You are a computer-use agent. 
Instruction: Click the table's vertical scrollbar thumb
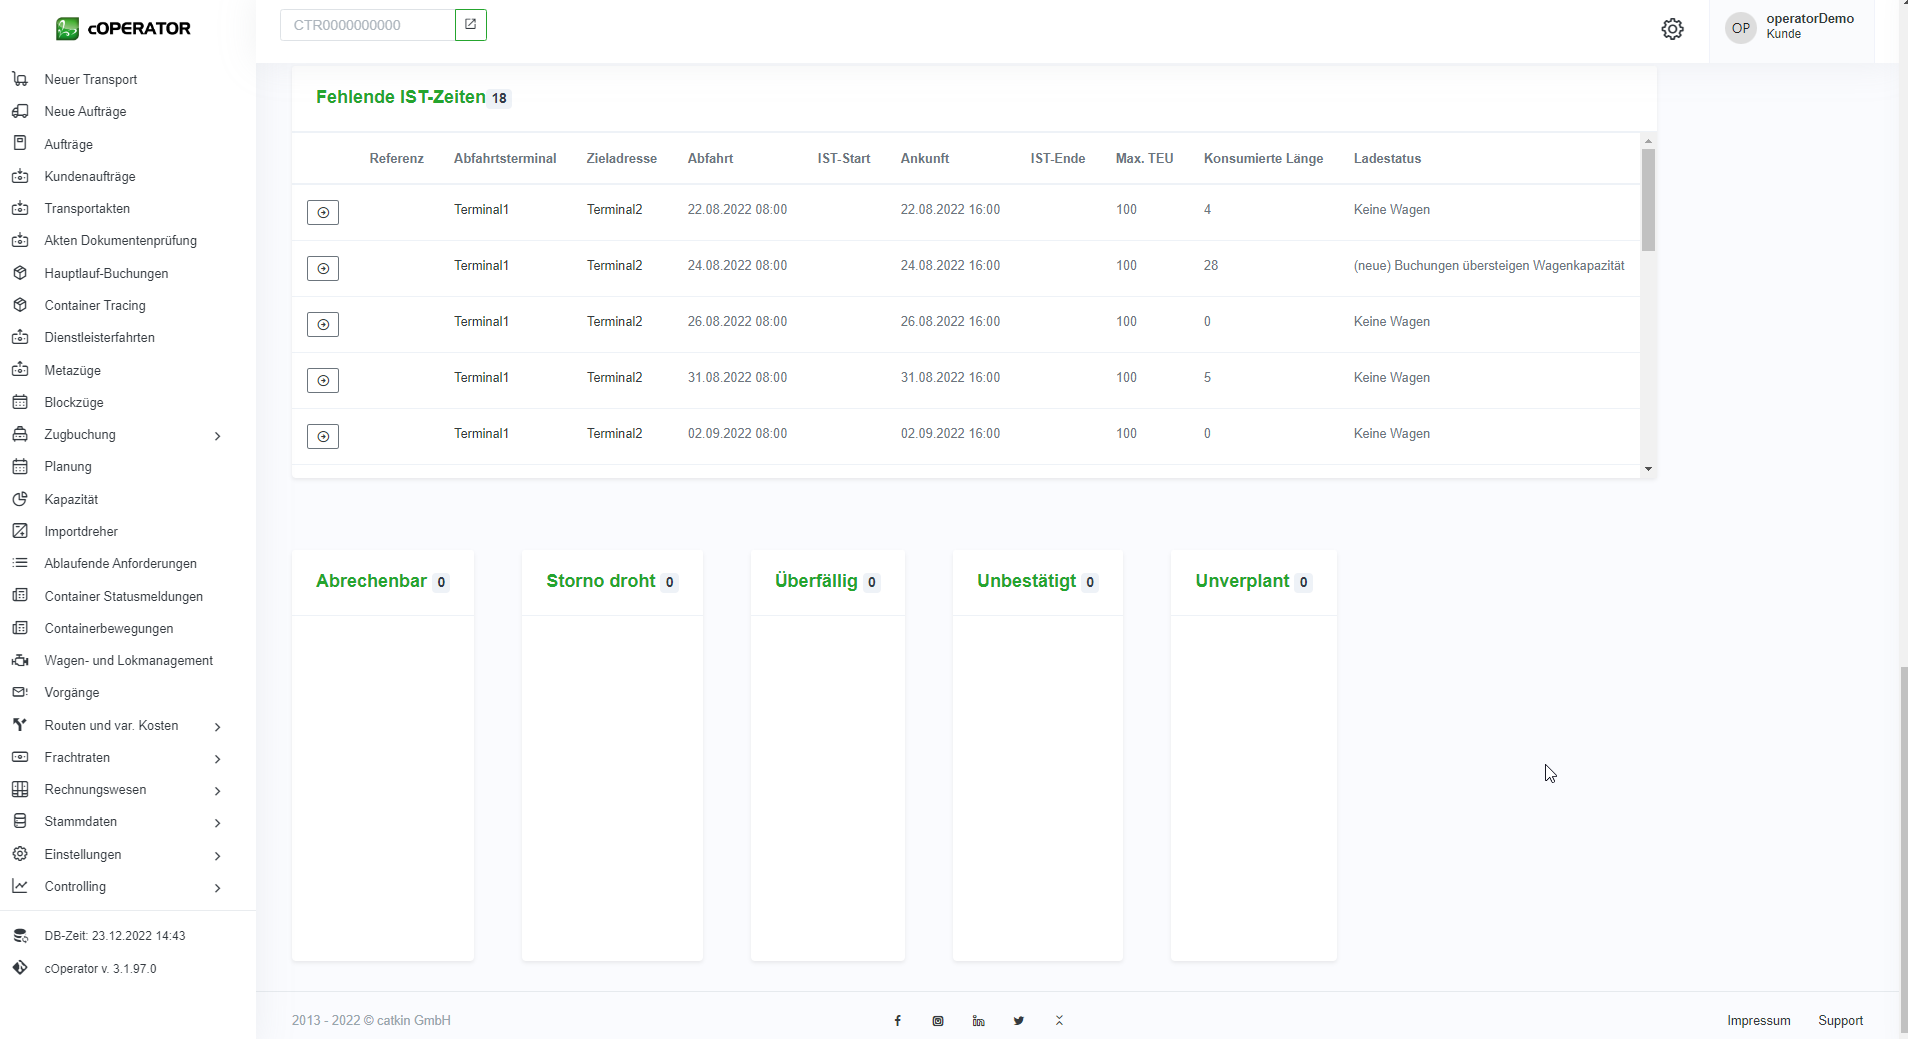coord(1648,200)
